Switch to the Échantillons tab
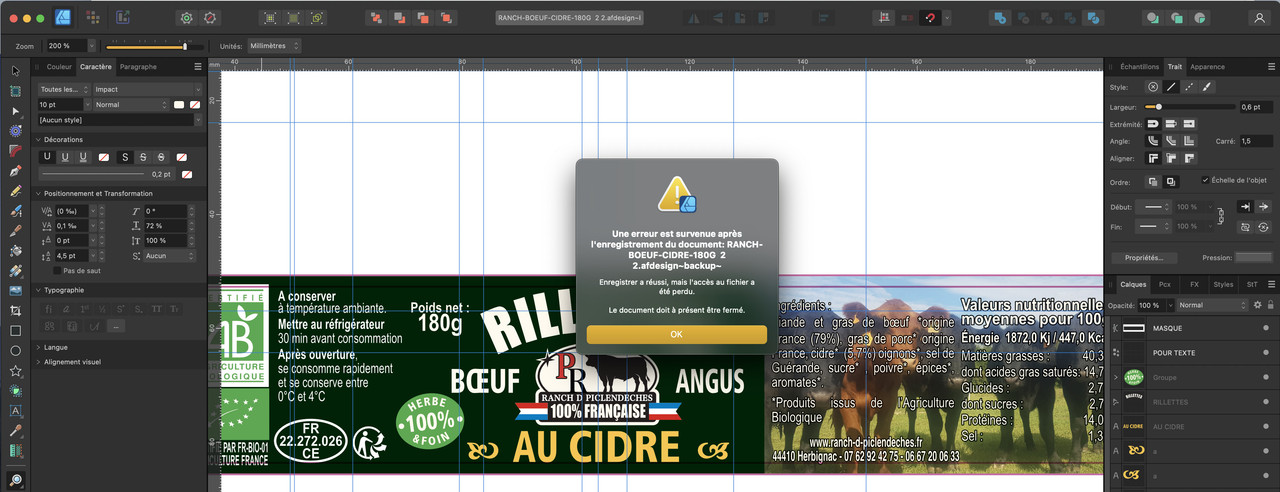Screen dimensions: 1280x492 click(1139, 67)
